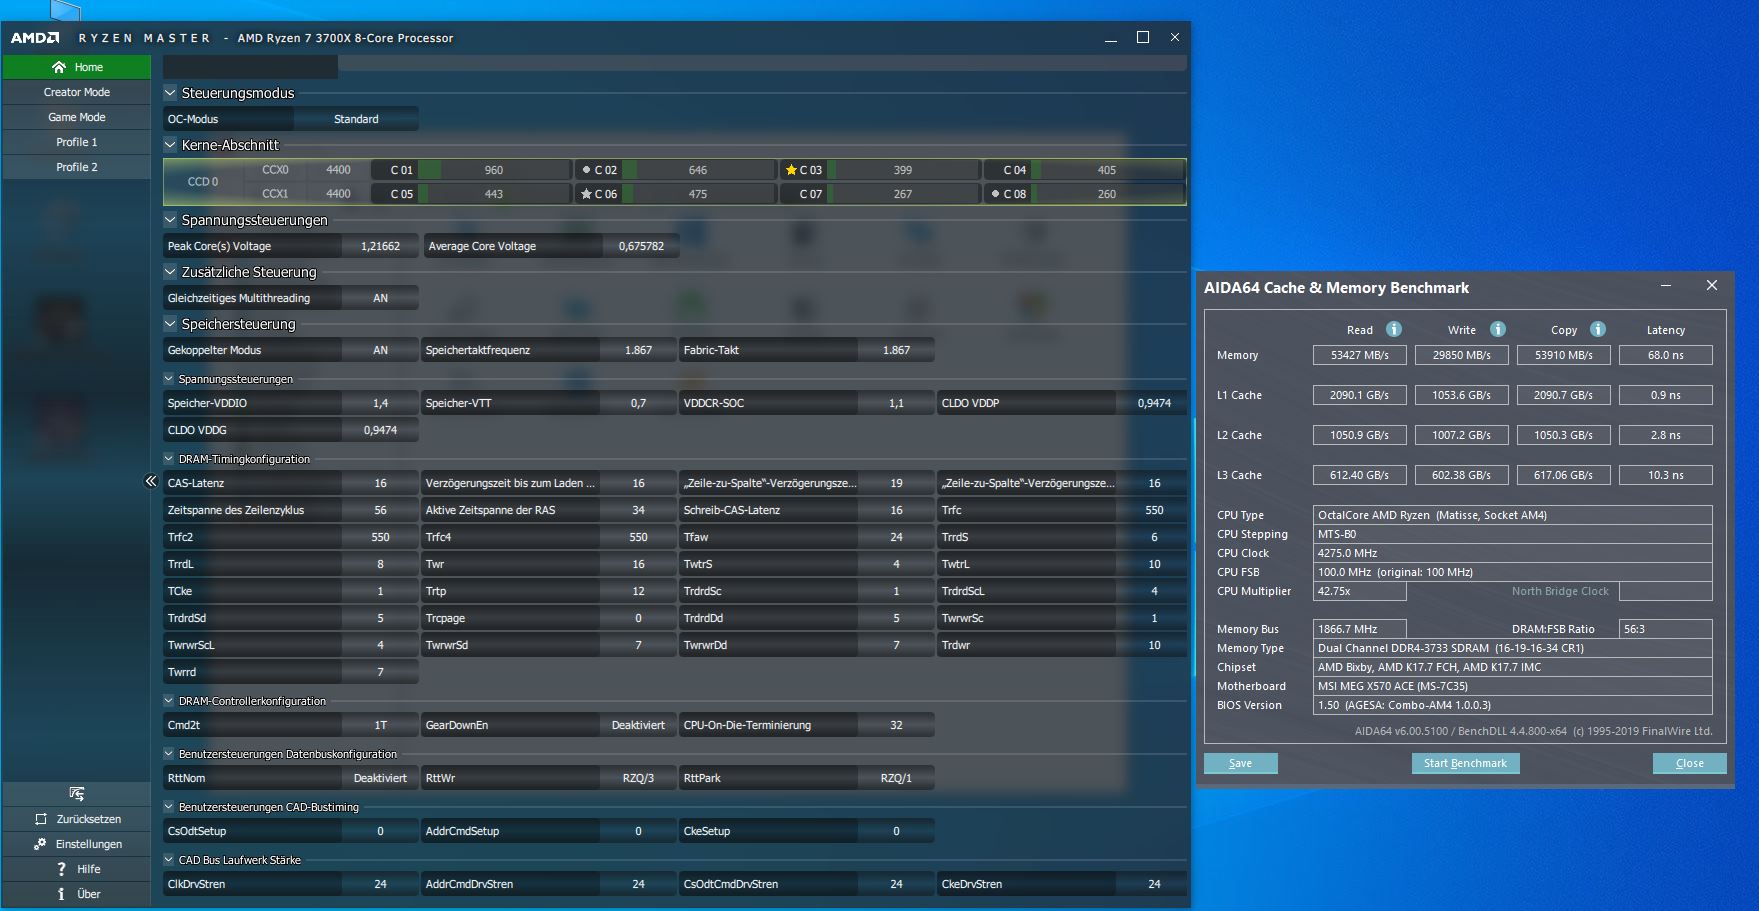Collapse the DRAM-Timingkonfiguration subsection
This screenshot has height=911, width=1759.
point(169,459)
